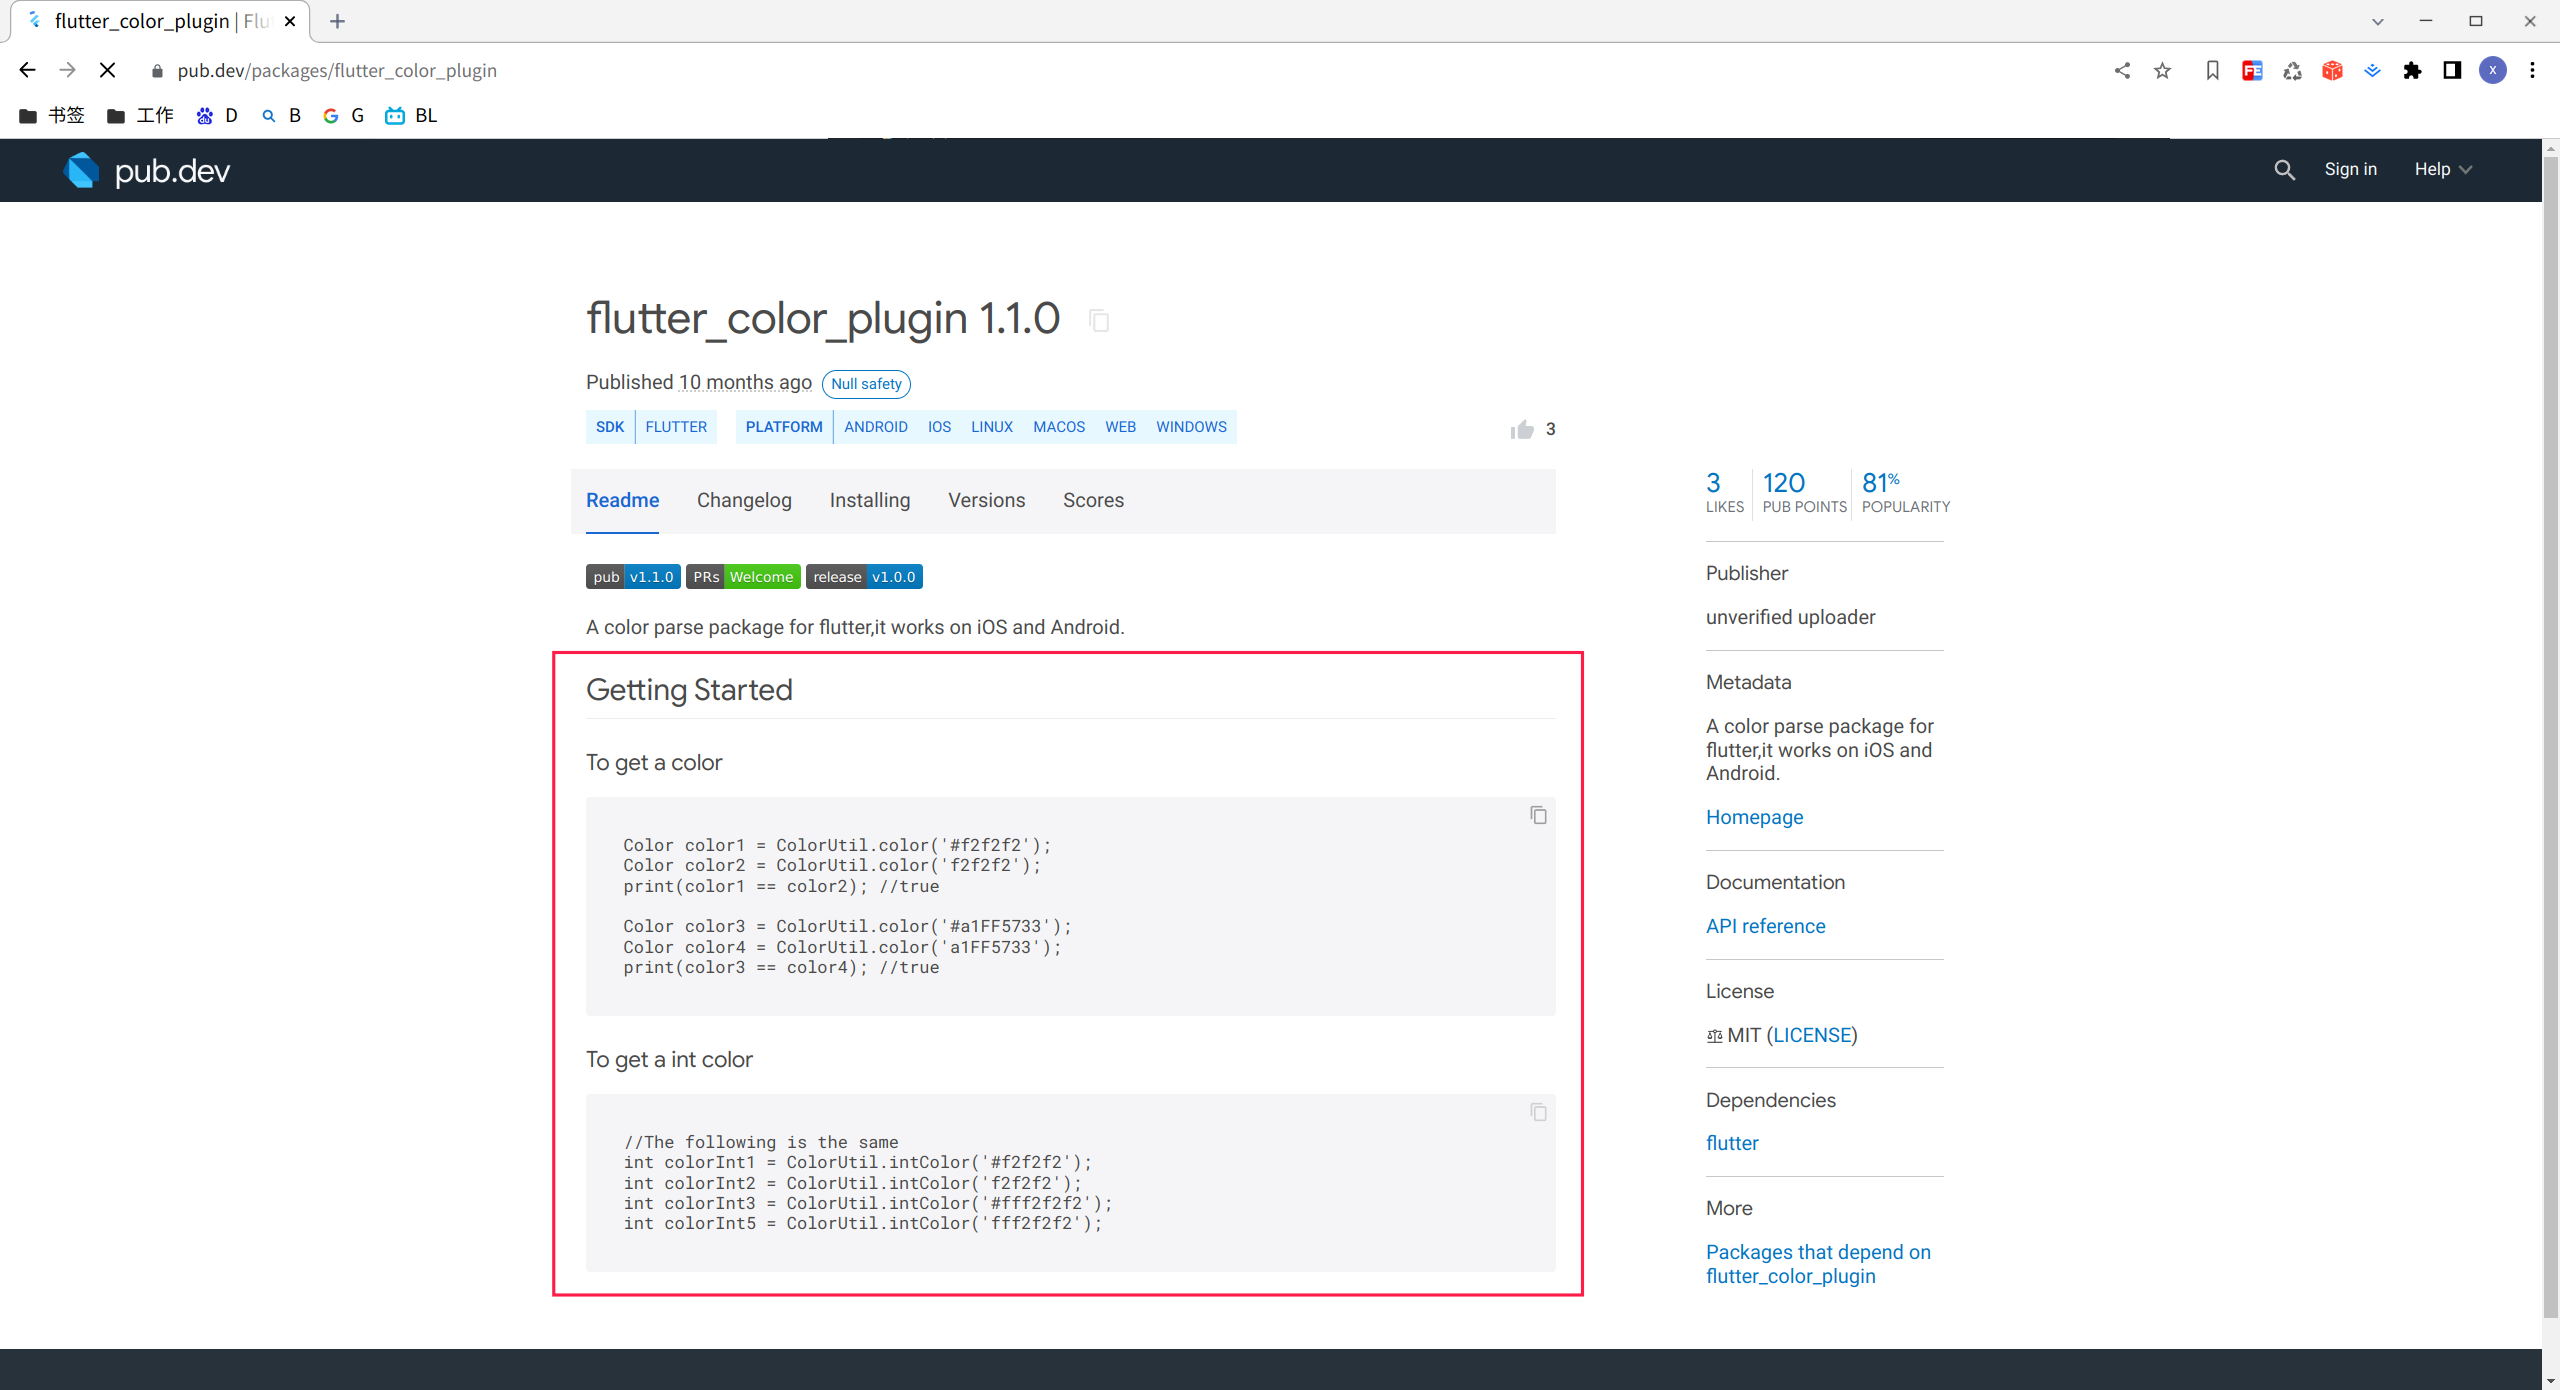
Task: Switch to the Scores tab
Action: click(x=1093, y=500)
